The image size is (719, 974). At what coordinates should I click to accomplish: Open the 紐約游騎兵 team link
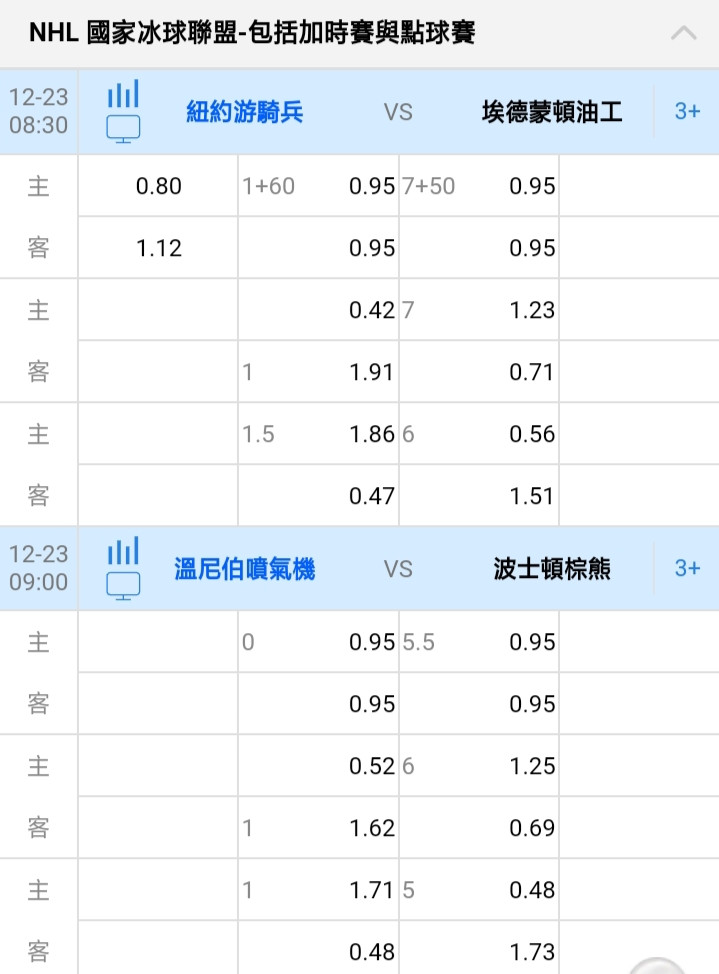coord(245,112)
